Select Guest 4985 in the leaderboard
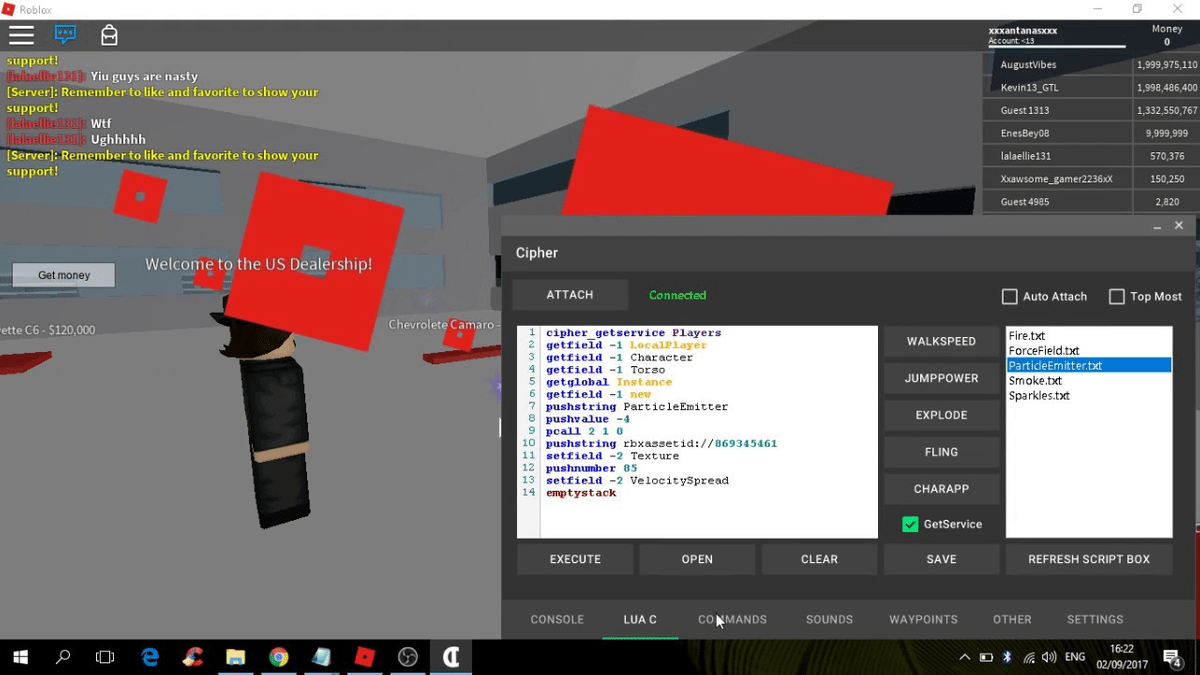The image size is (1200, 675). coord(1057,202)
